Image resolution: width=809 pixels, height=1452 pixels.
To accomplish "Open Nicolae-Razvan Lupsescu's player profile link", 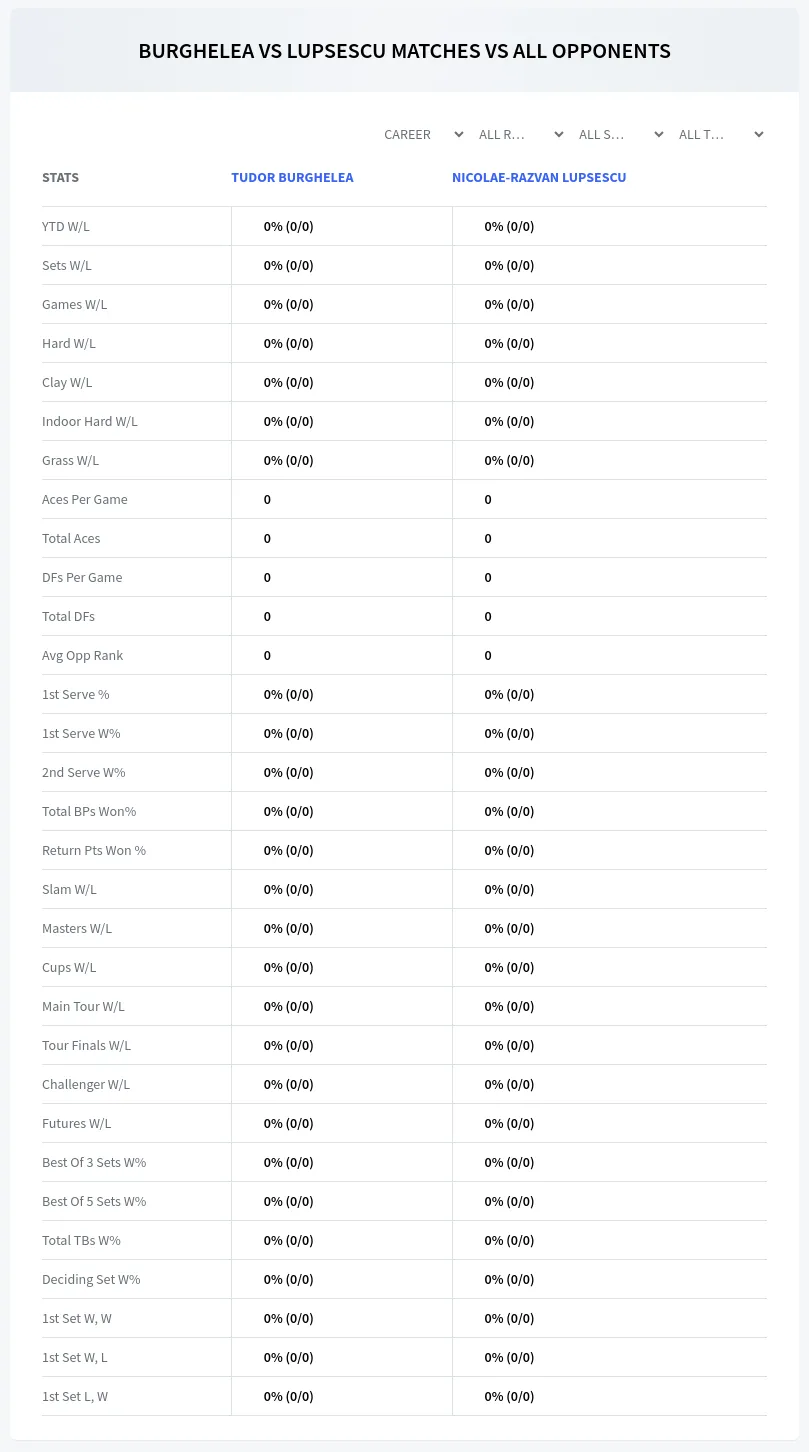I will tap(539, 177).
